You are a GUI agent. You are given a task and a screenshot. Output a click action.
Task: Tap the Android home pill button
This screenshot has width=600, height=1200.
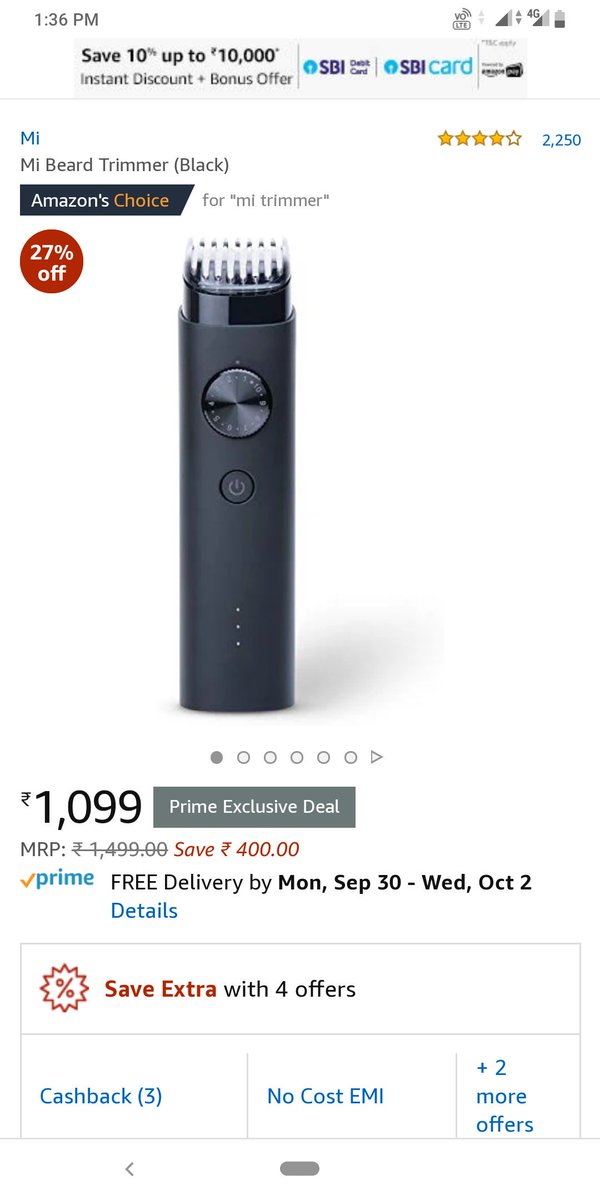tap(300, 1168)
